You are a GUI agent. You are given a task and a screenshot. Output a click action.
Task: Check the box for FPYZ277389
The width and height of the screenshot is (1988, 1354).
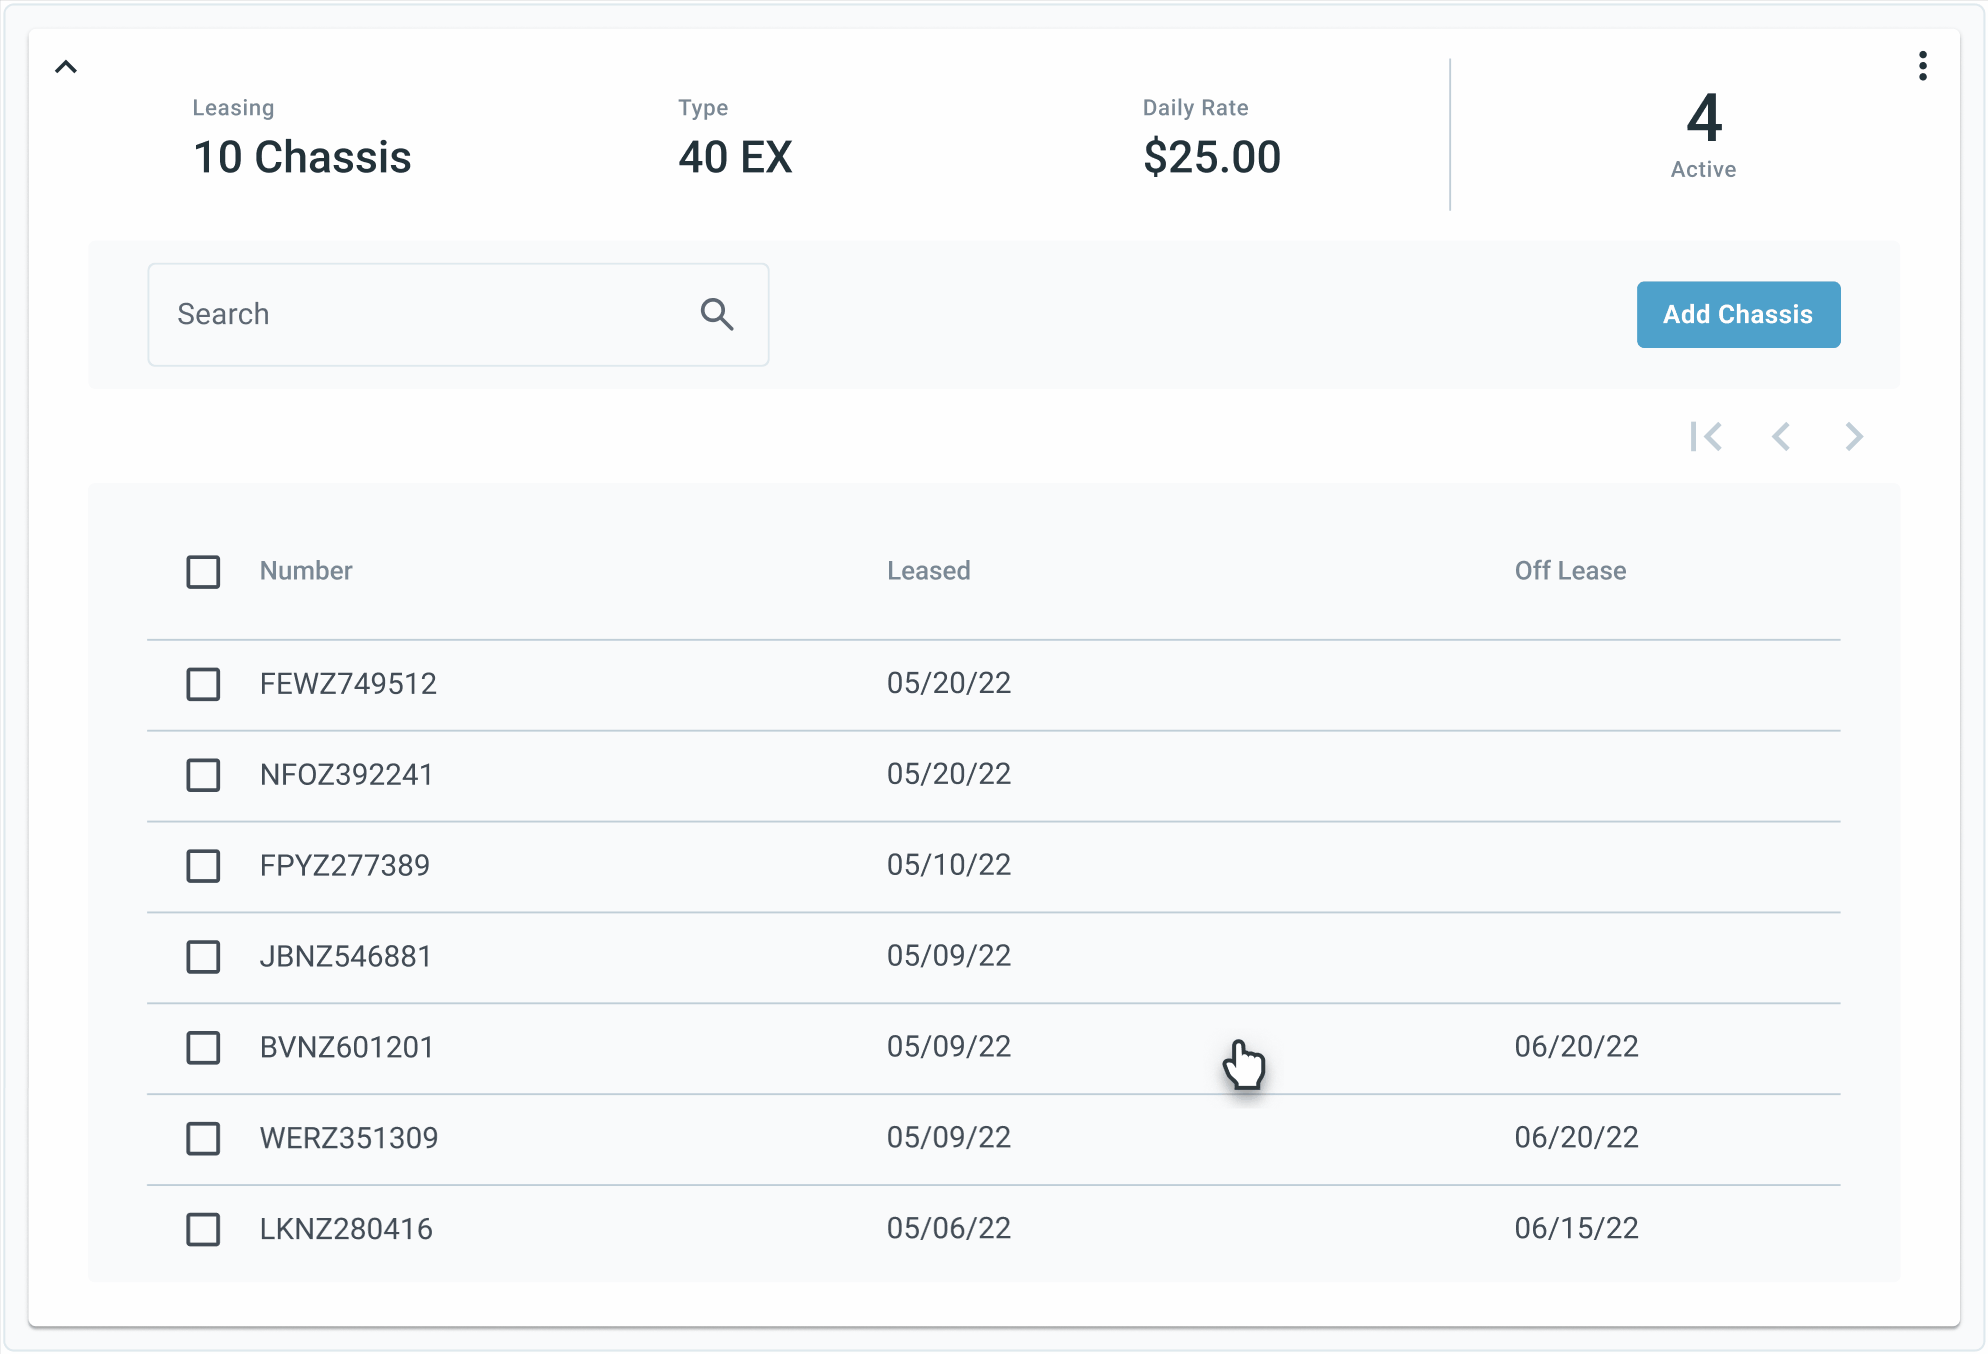click(203, 866)
